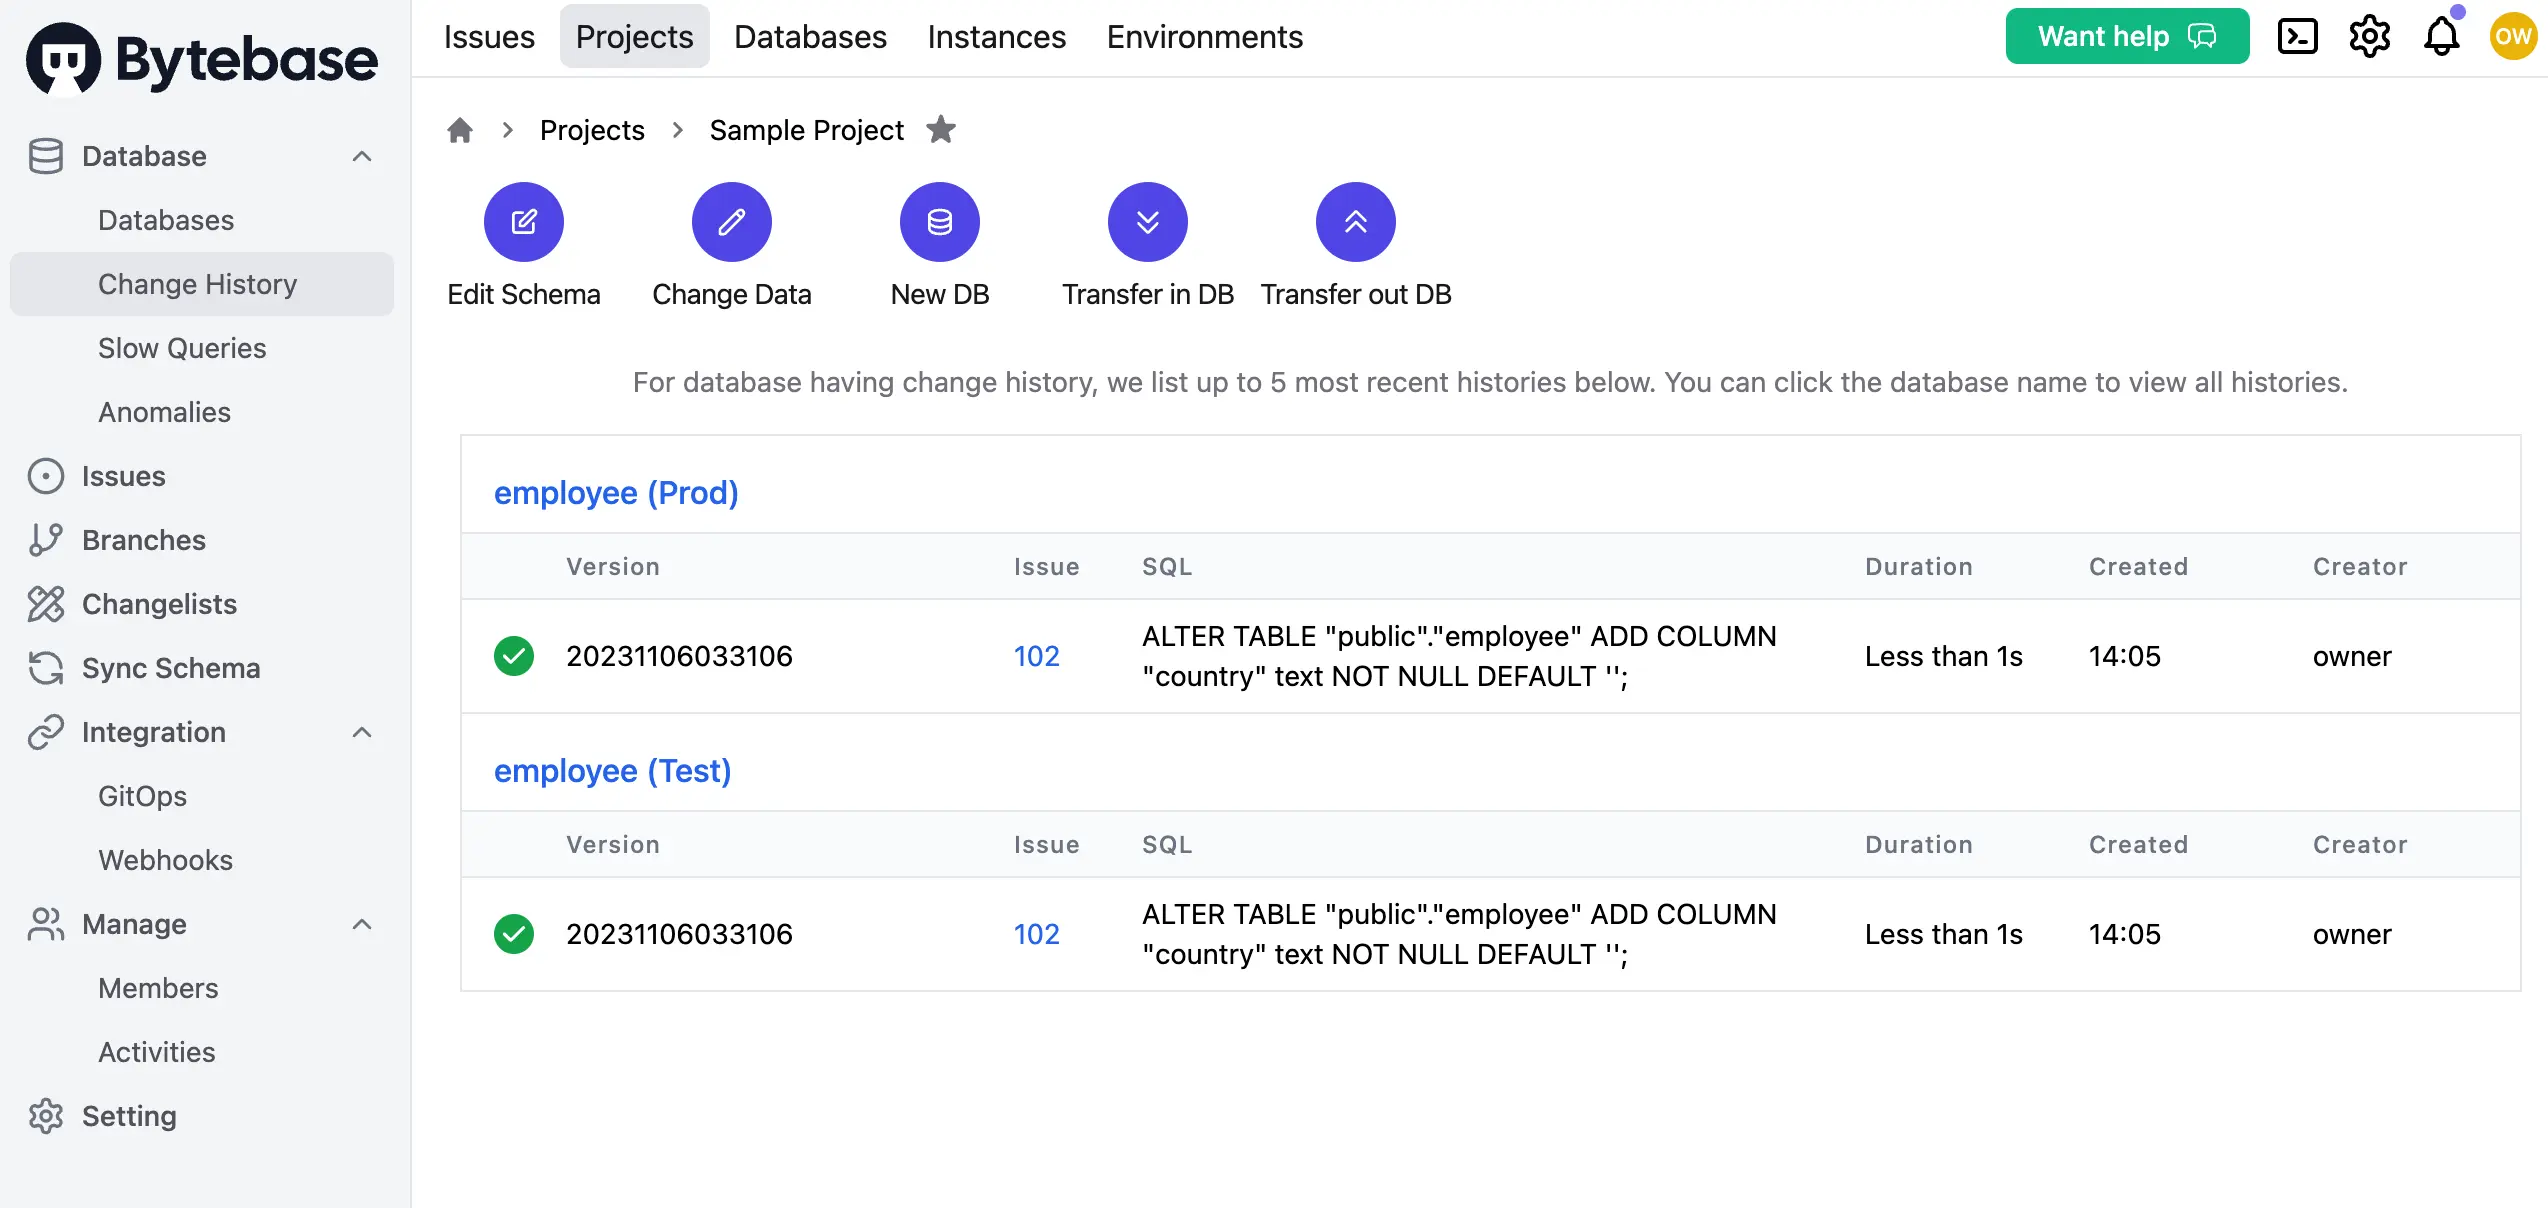This screenshot has height=1208, width=2548.
Task: Open the employee (Prod) database link
Action: 616,493
